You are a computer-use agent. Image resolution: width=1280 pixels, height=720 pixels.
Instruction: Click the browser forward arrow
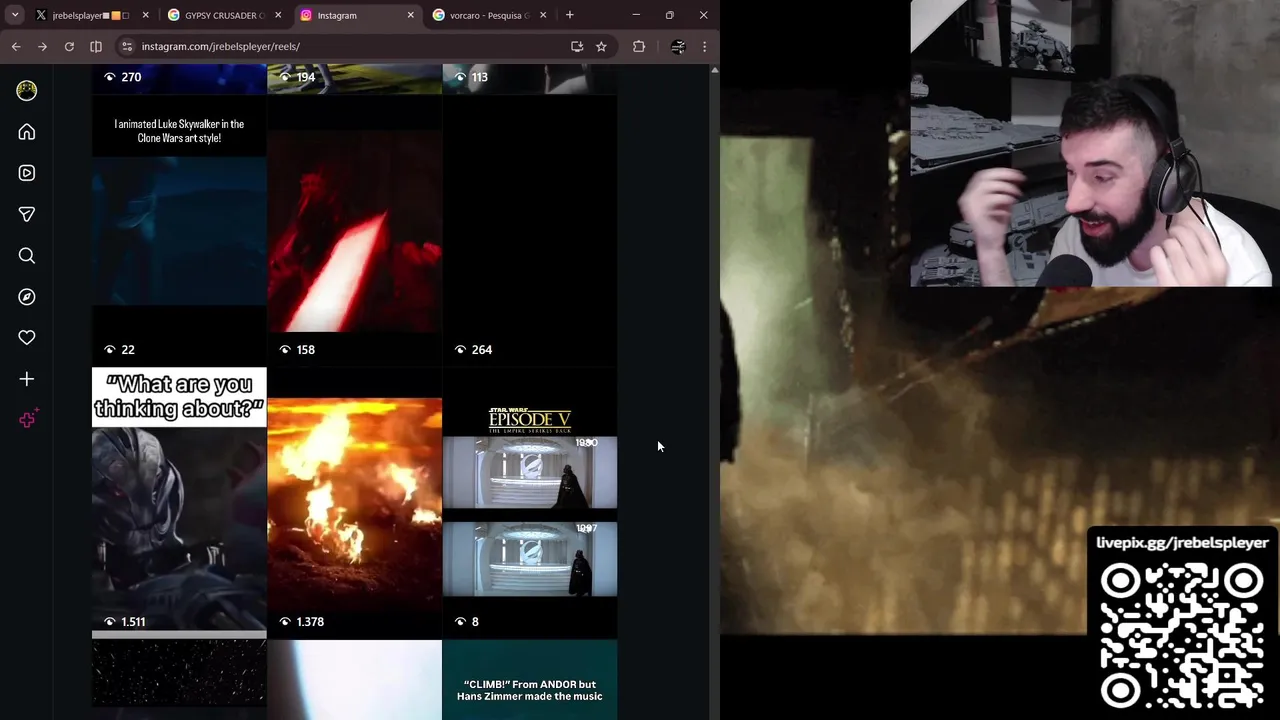click(42, 46)
